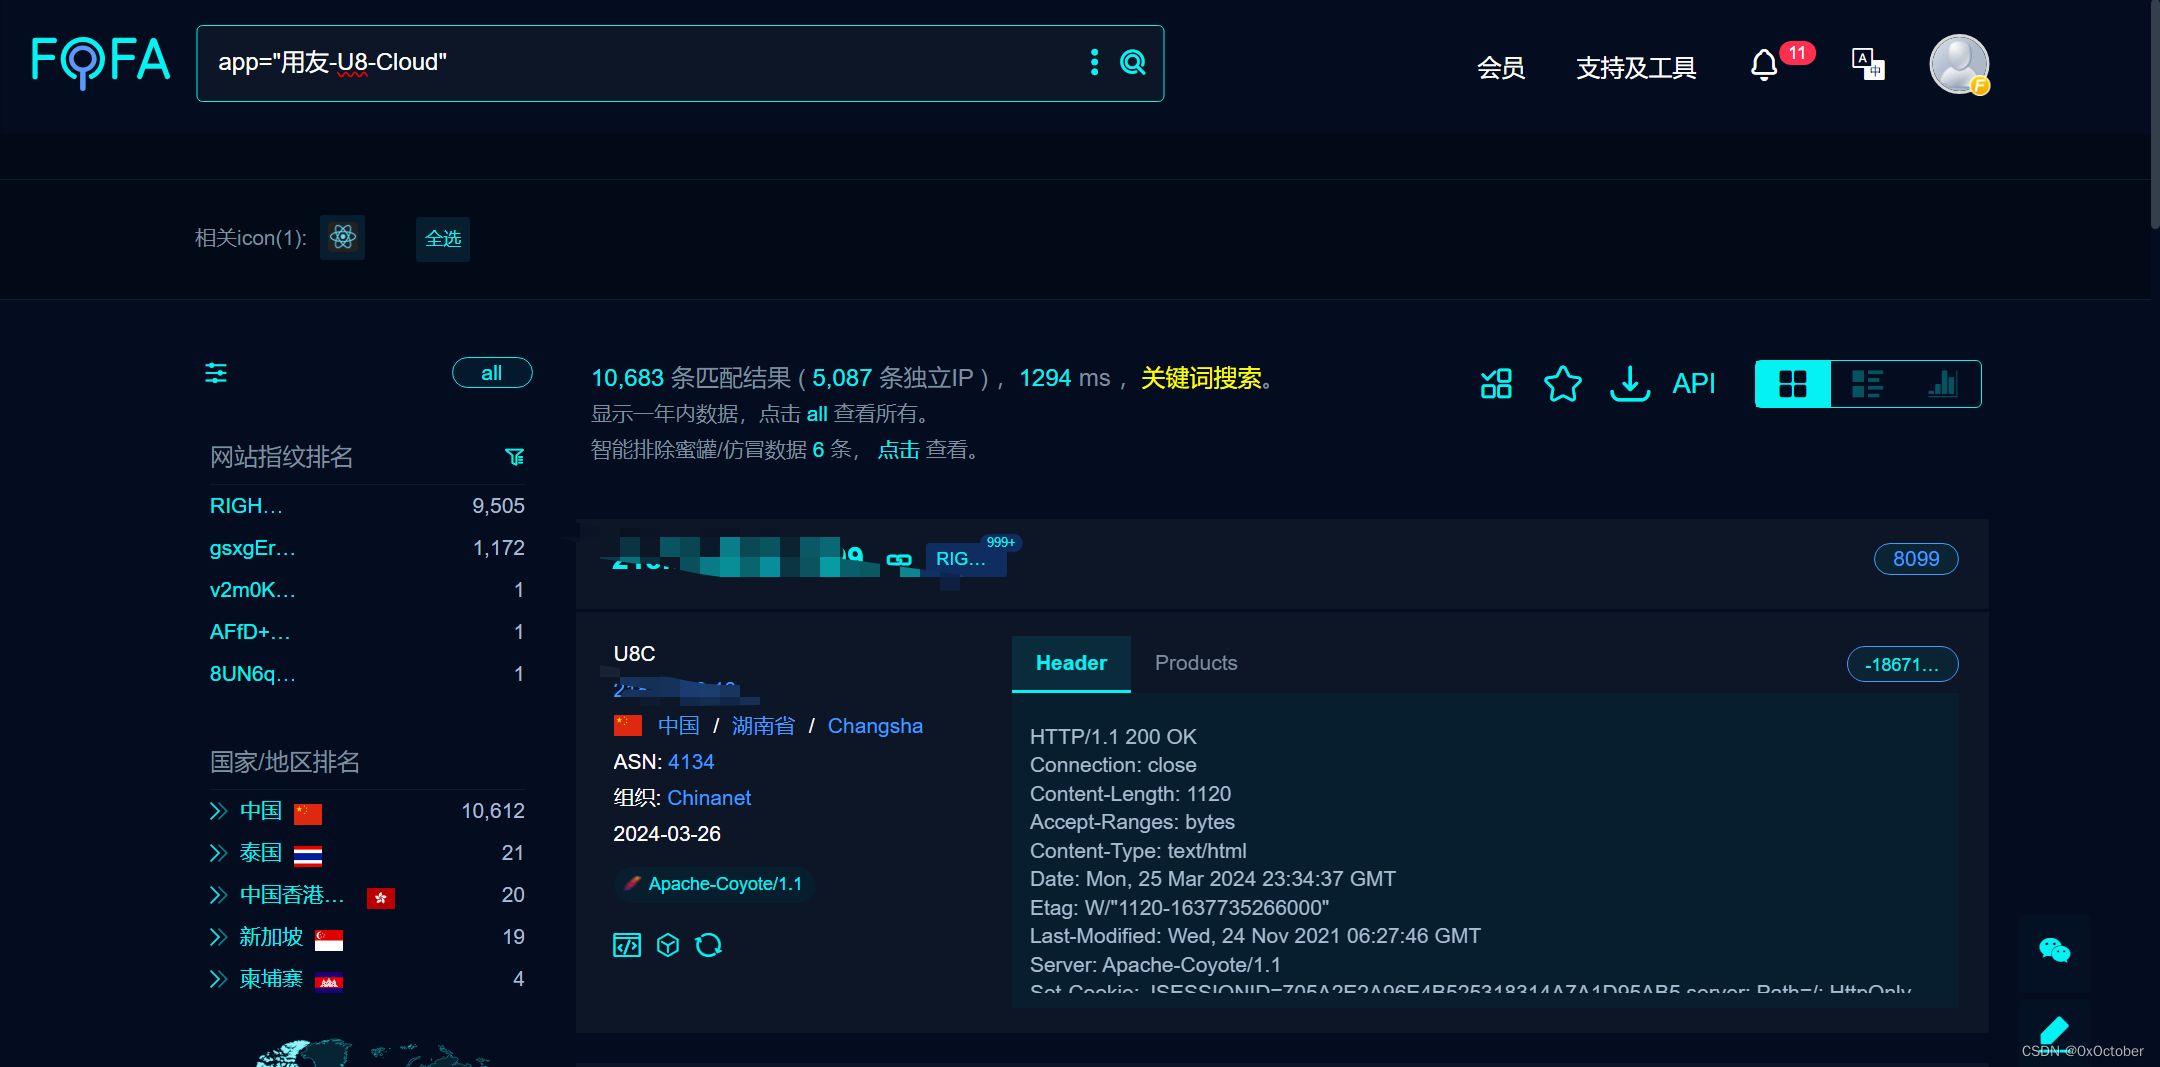Viewport: 2160px width, 1067px height.
Task: Switch to Header tab
Action: (x=1071, y=663)
